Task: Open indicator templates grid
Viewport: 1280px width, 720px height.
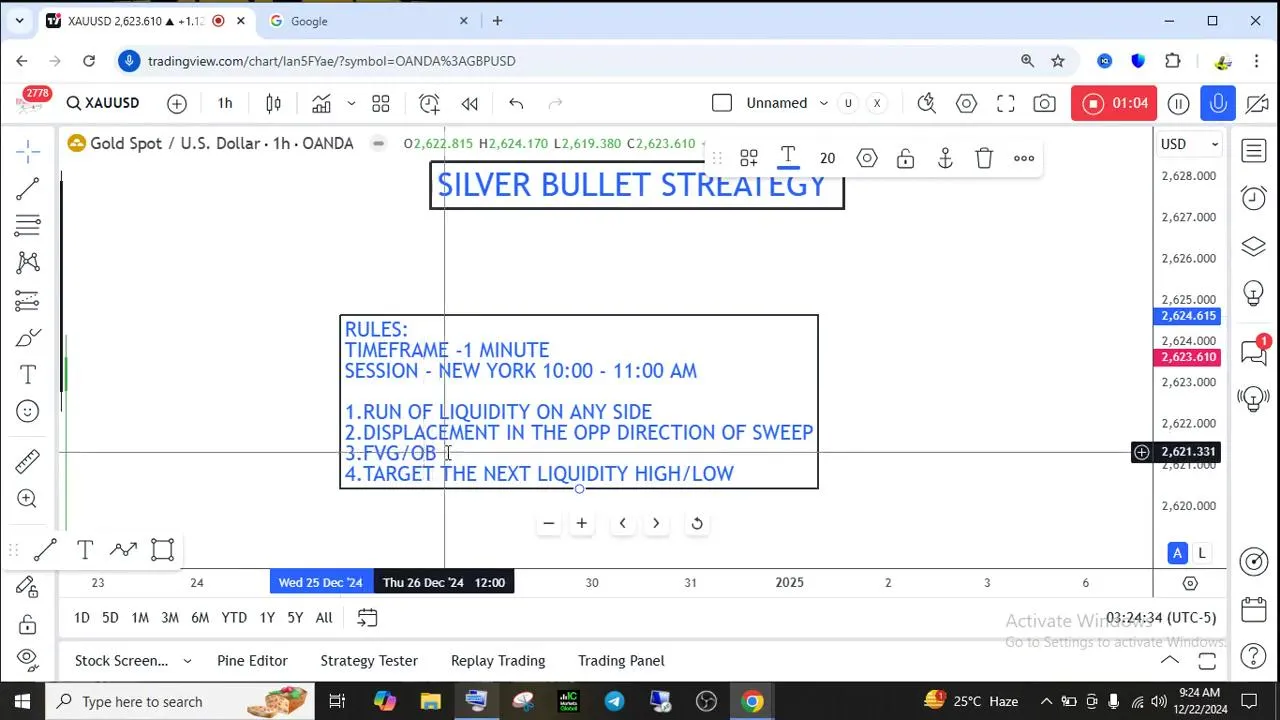Action: tap(381, 103)
